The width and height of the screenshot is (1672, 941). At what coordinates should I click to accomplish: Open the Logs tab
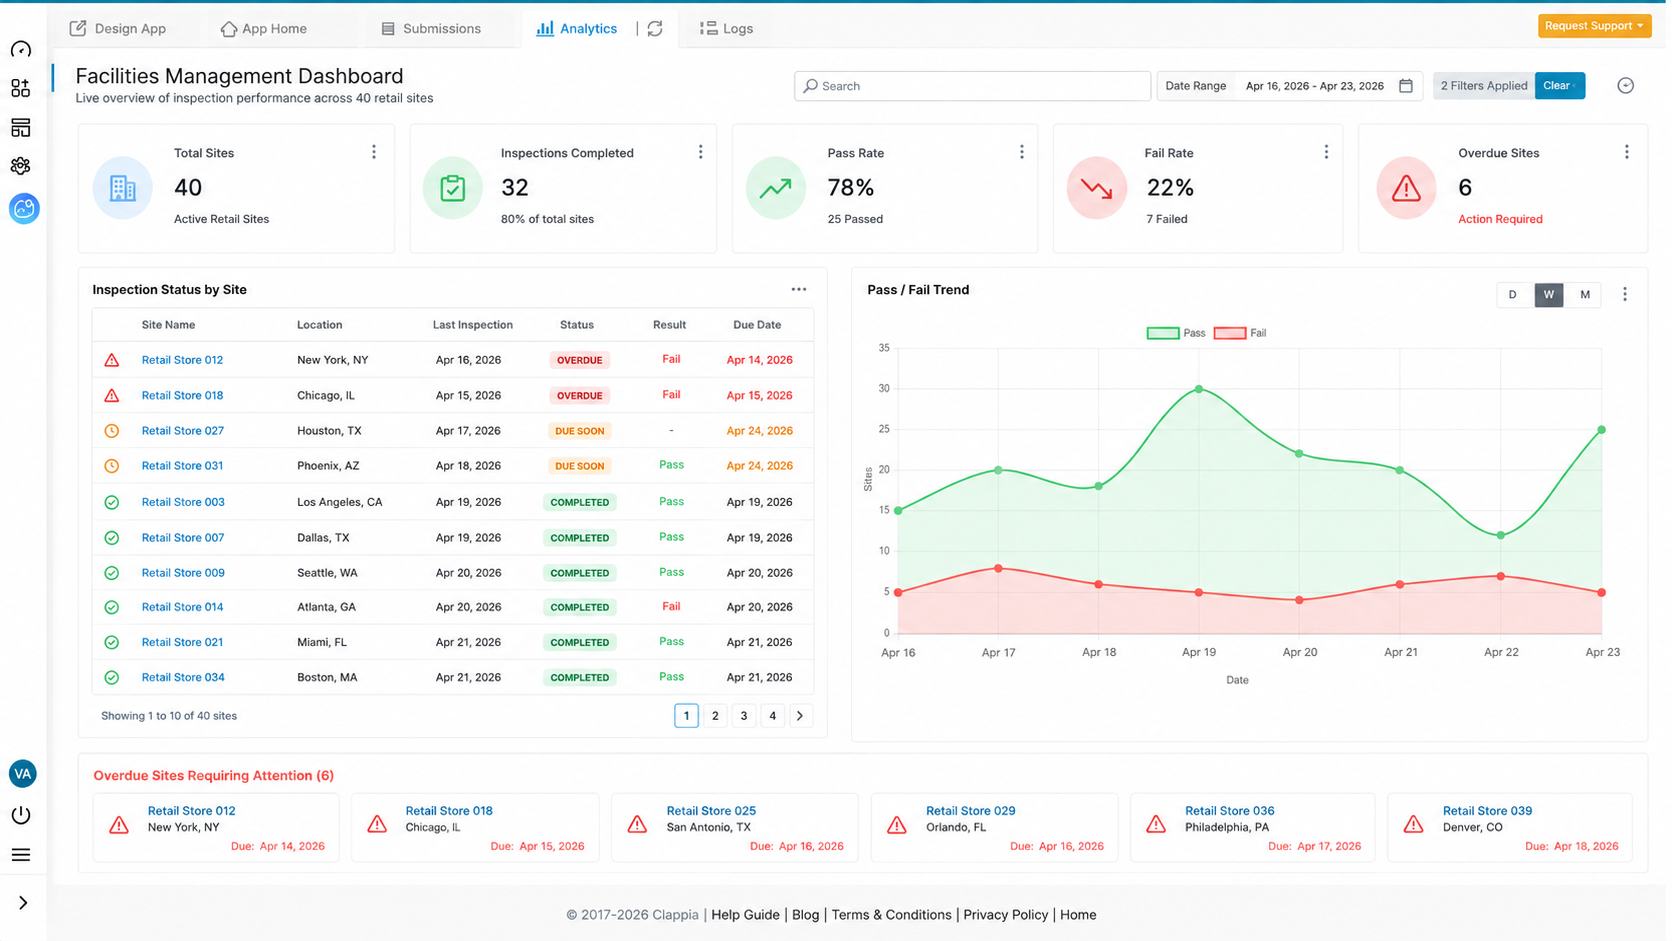click(727, 29)
